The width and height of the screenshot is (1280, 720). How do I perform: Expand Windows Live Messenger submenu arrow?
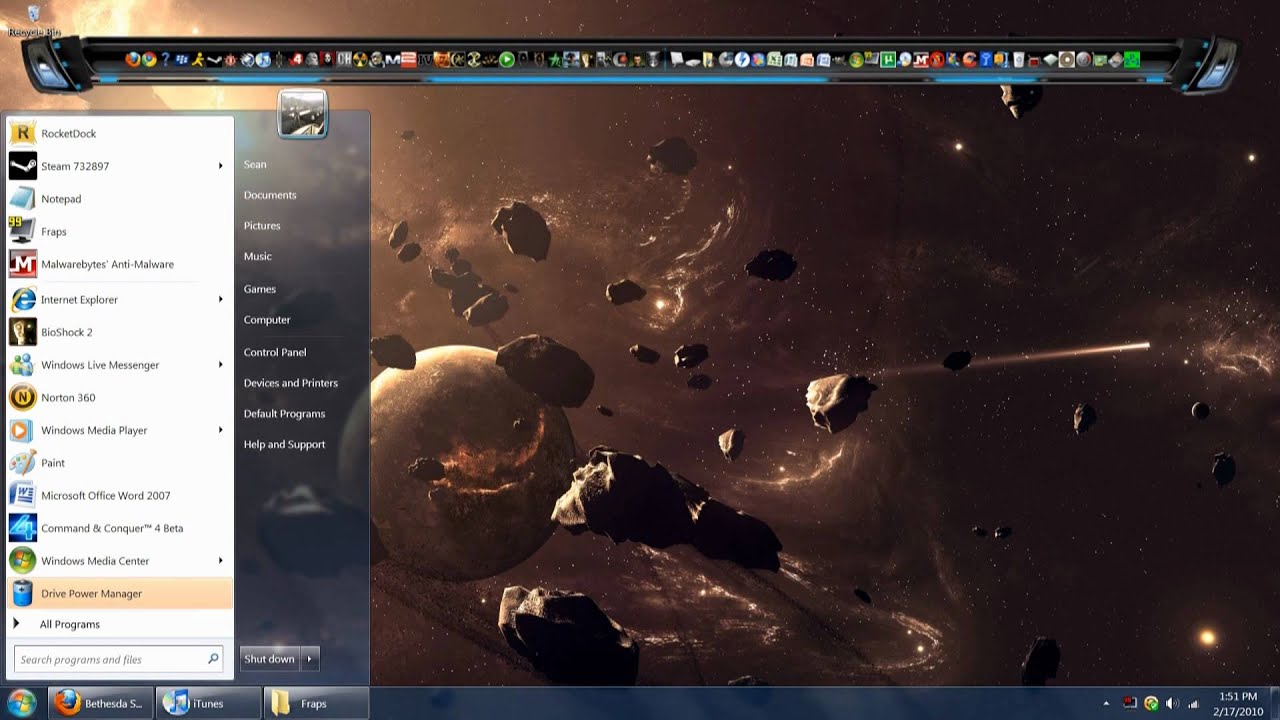[x=220, y=365]
